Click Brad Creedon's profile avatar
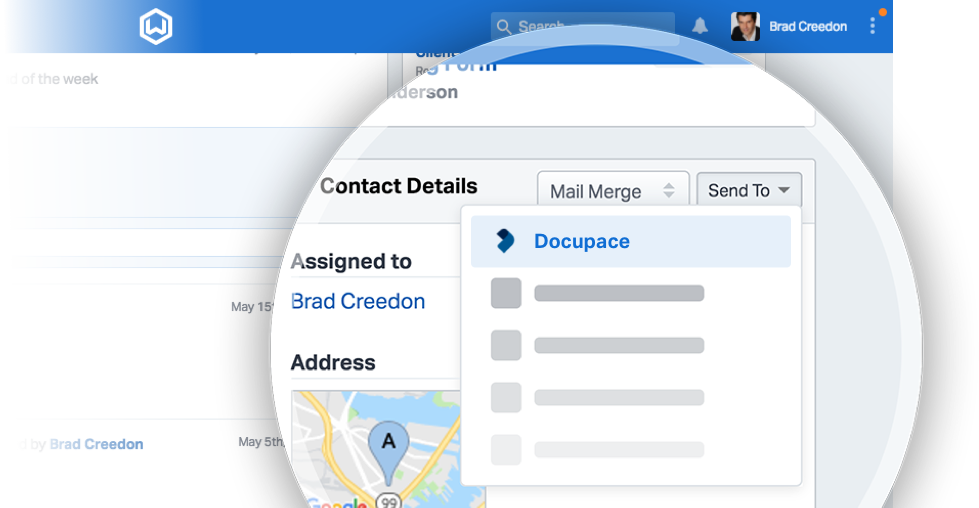This screenshot has width=979, height=508. coord(745,27)
